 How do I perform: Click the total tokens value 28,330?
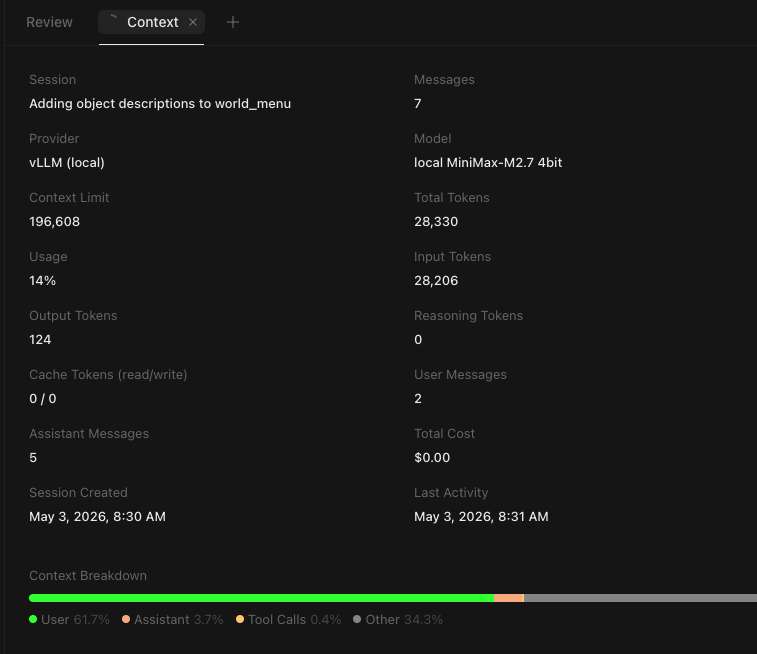coord(436,222)
